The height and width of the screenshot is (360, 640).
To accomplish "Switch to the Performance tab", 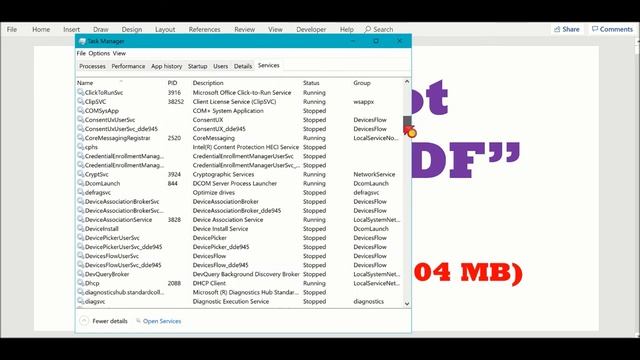I will tap(128, 66).
